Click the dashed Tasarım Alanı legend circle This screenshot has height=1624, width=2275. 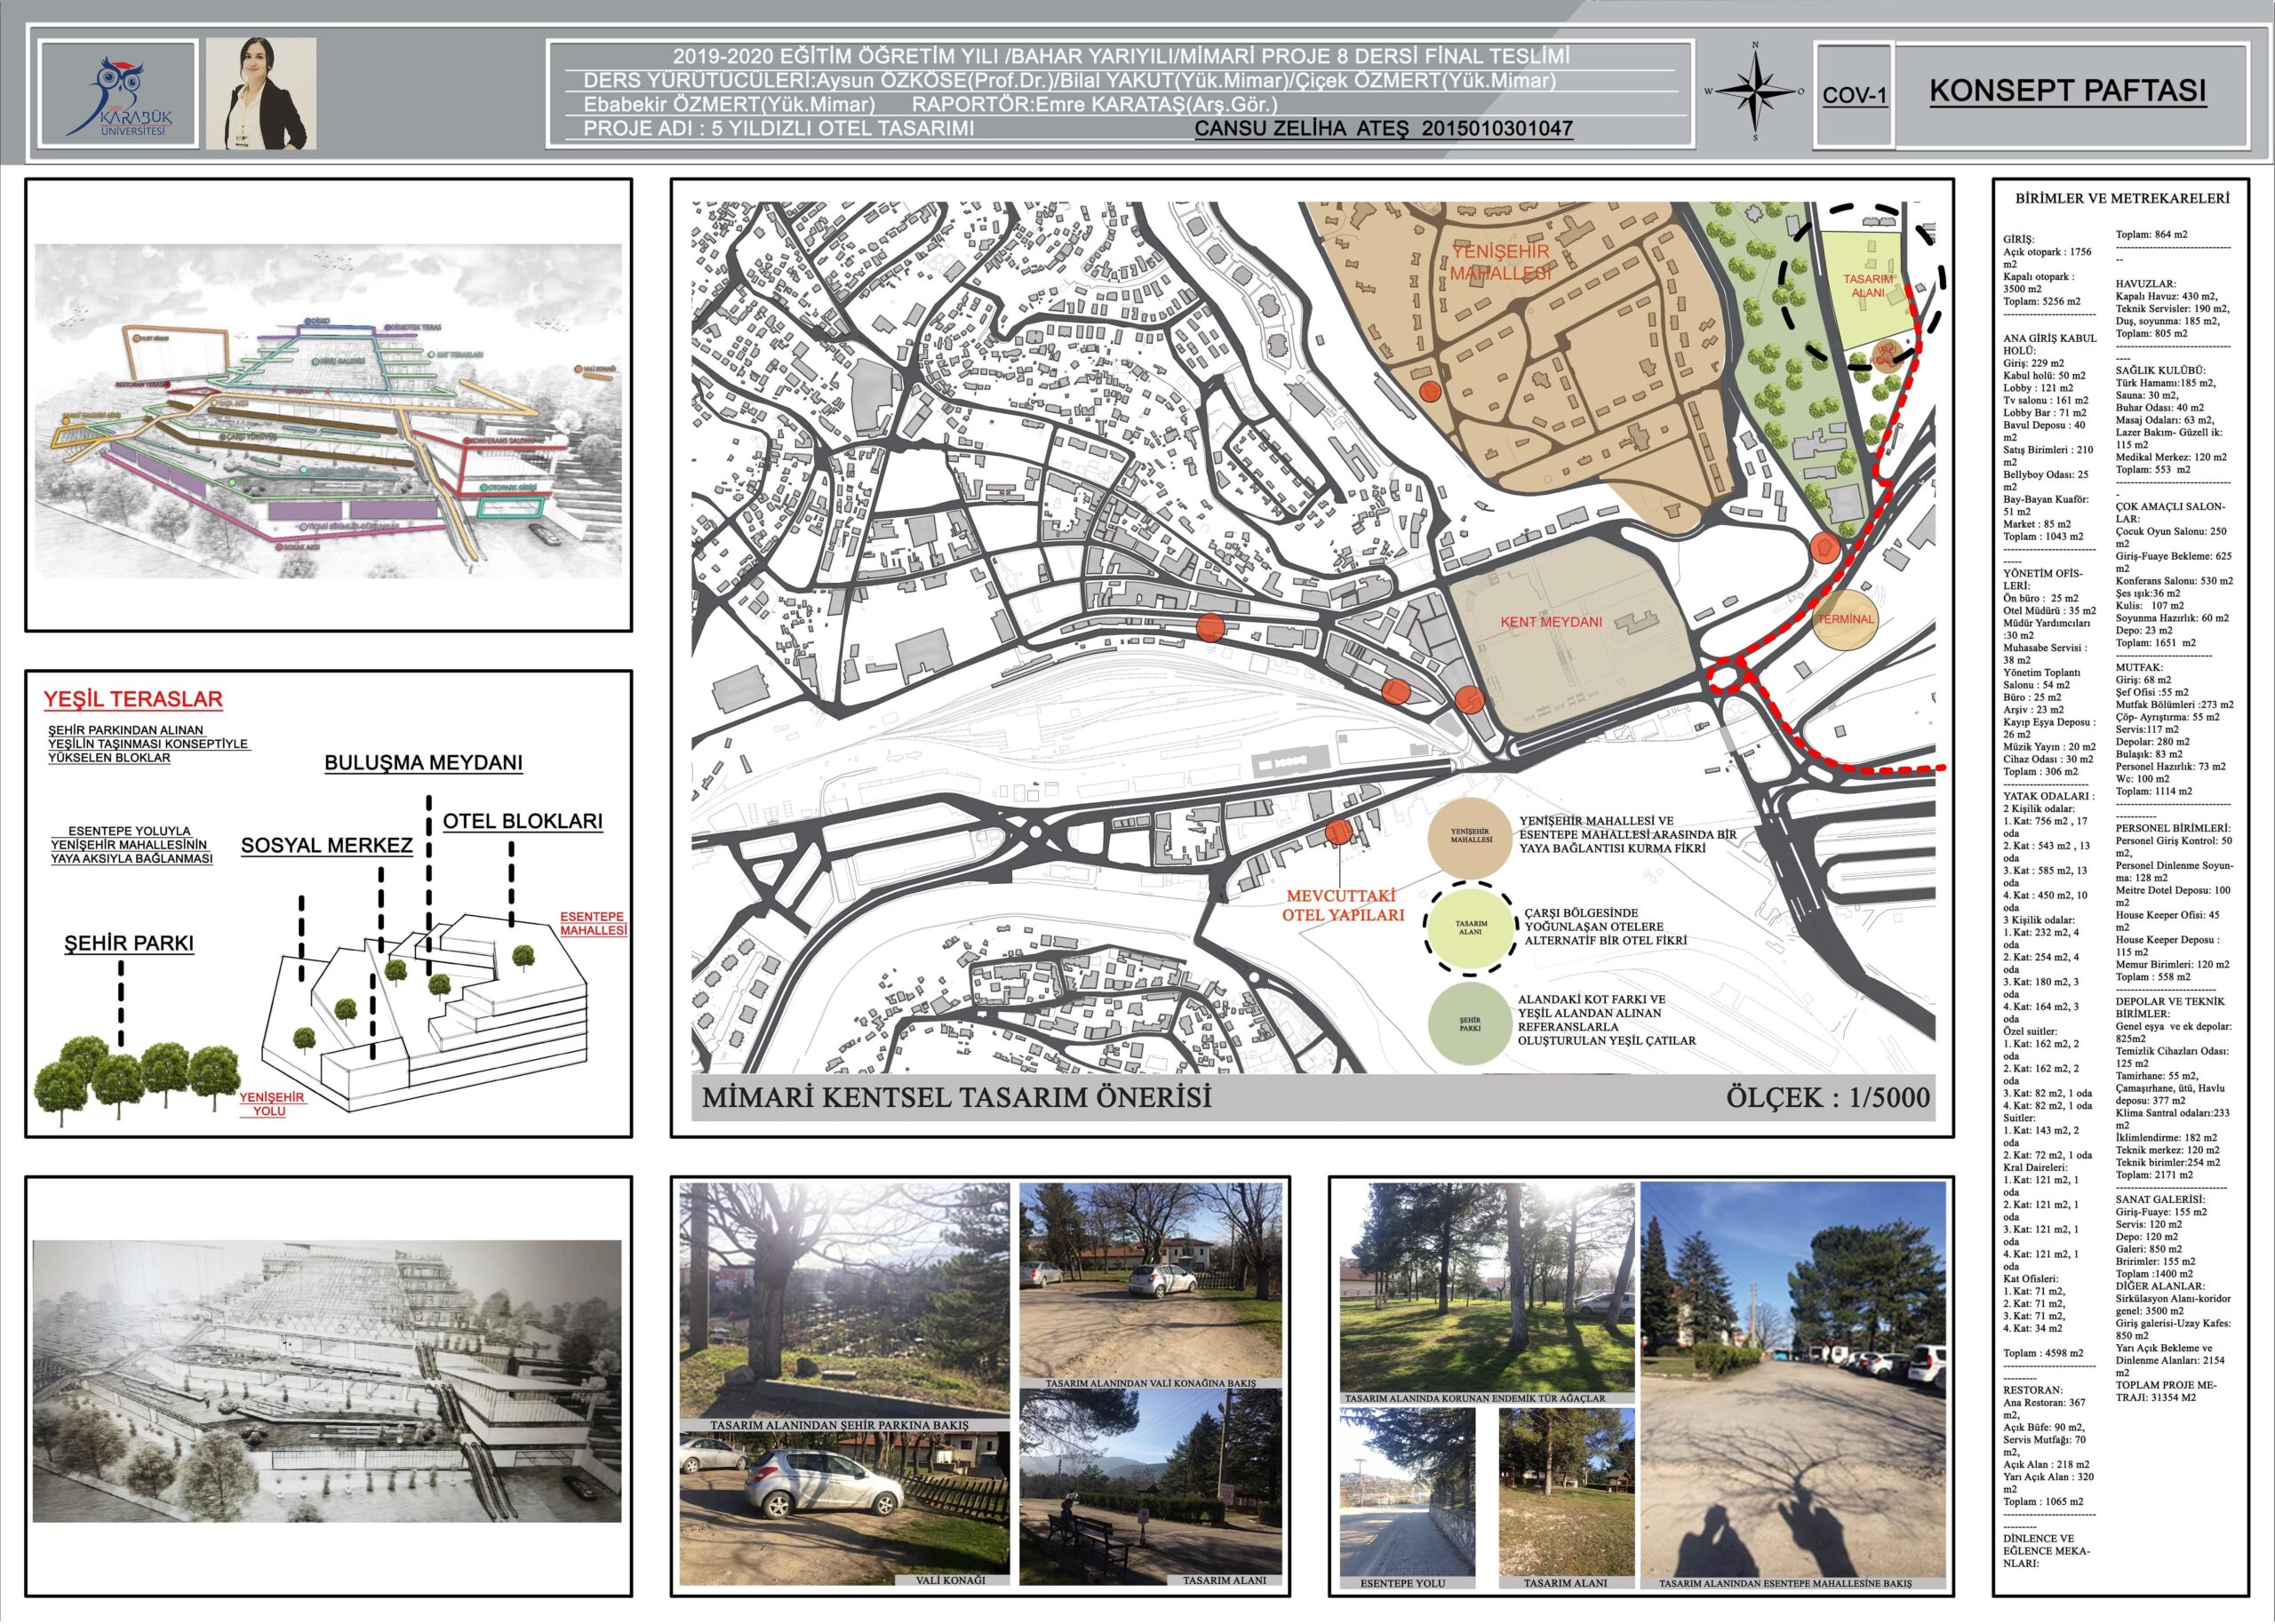click(1469, 928)
